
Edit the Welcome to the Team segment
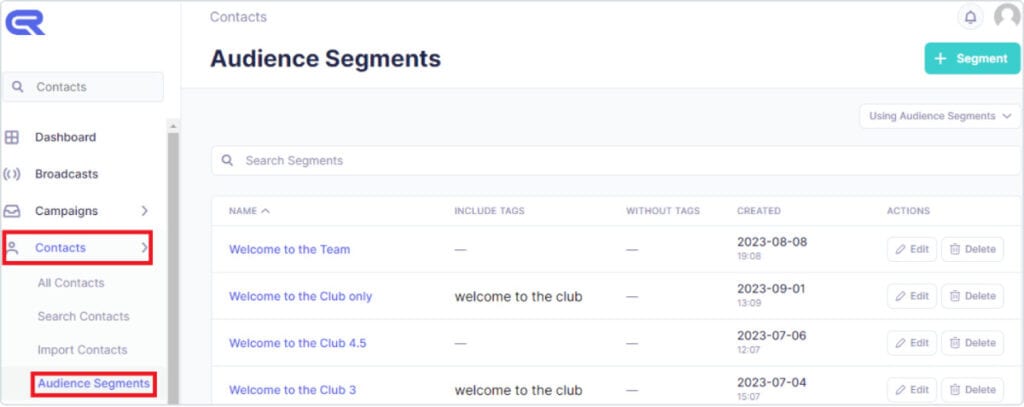pos(912,250)
